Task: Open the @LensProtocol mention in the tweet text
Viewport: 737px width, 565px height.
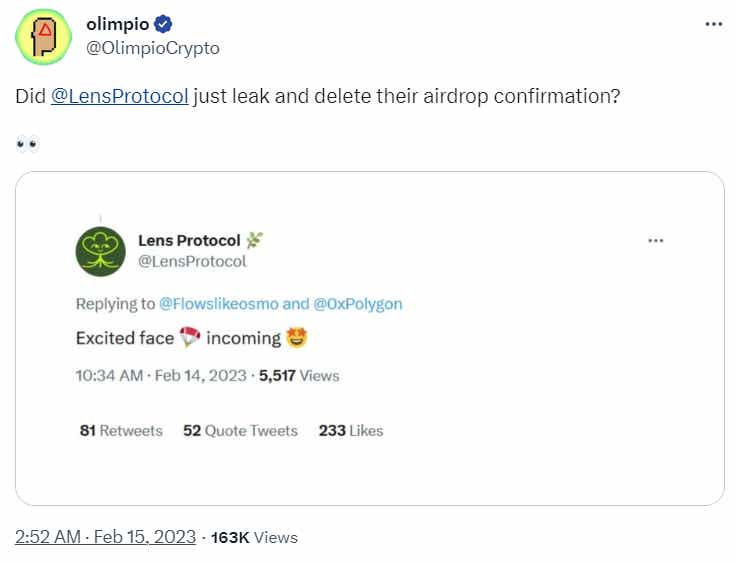Action: pos(119,98)
